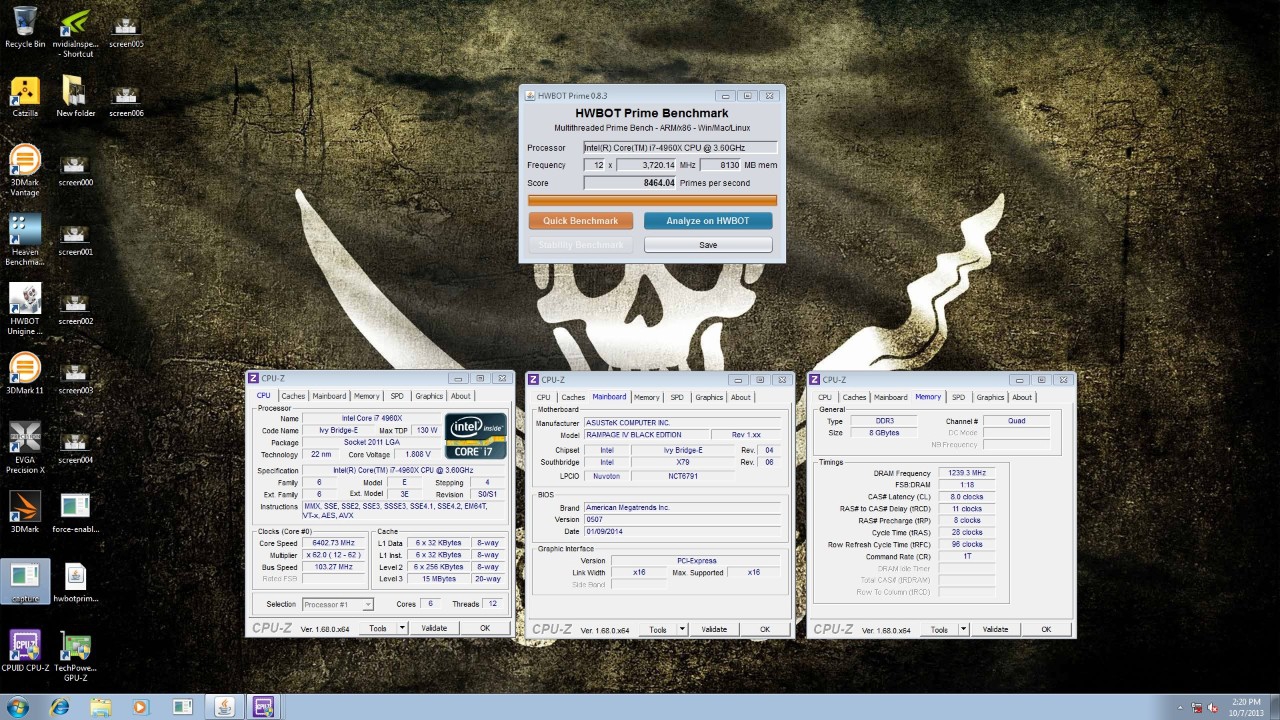Select the EVGA Precision X desktop icon

pos(25,447)
